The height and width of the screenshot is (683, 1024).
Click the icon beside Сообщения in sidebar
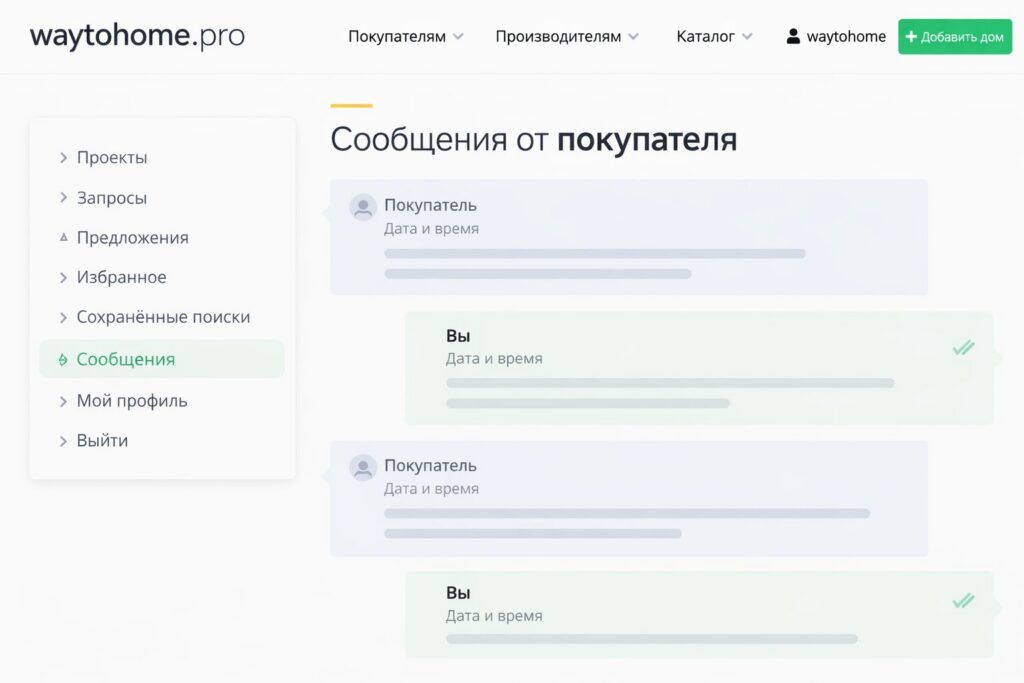tap(63, 360)
